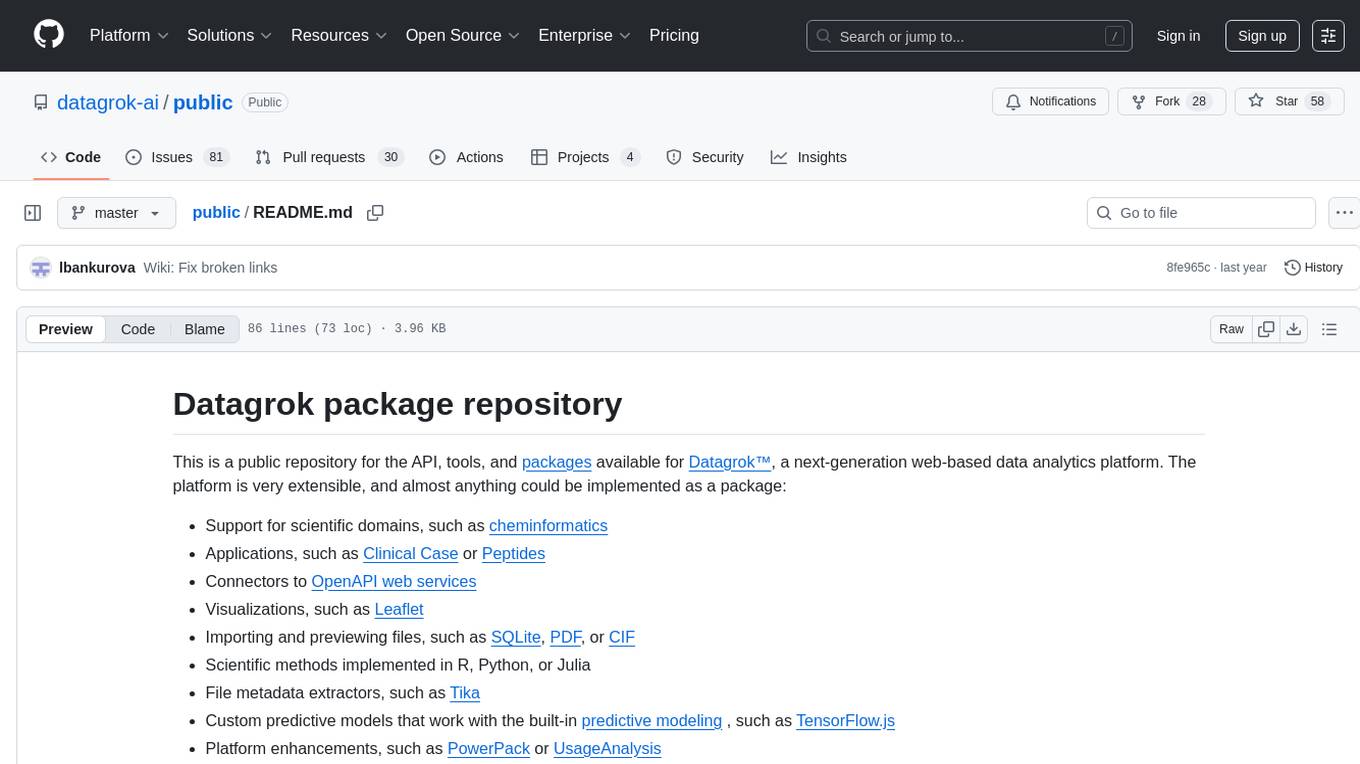
Task: Open the document outline list icon
Action: coord(1329,329)
